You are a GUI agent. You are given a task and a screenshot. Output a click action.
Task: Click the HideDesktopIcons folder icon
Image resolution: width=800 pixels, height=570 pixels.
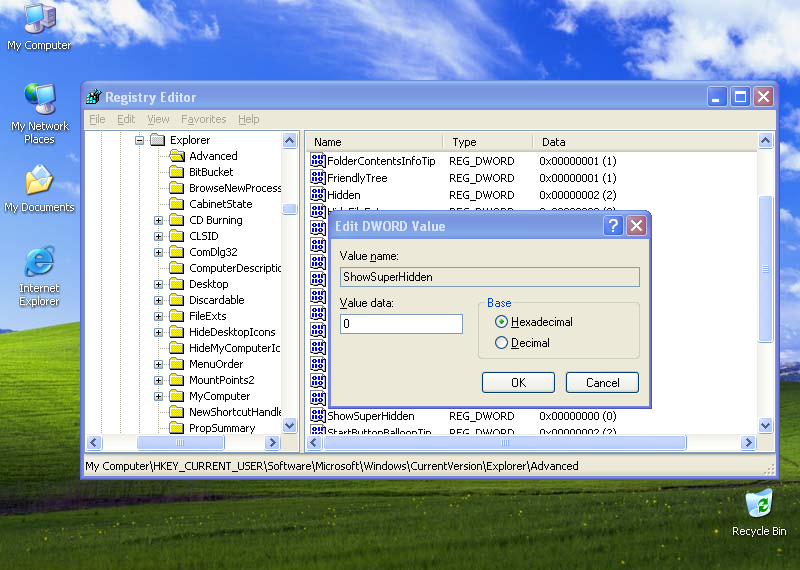pyautogui.click(x=177, y=332)
